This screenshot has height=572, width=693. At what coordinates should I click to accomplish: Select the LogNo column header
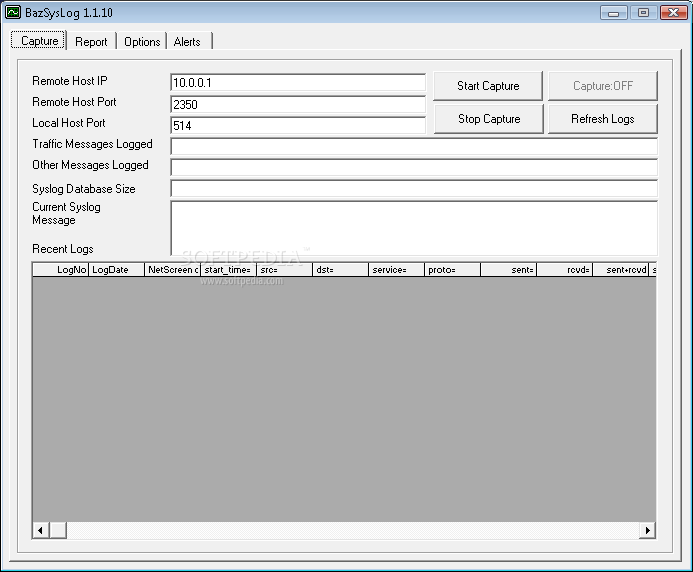[x=61, y=270]
